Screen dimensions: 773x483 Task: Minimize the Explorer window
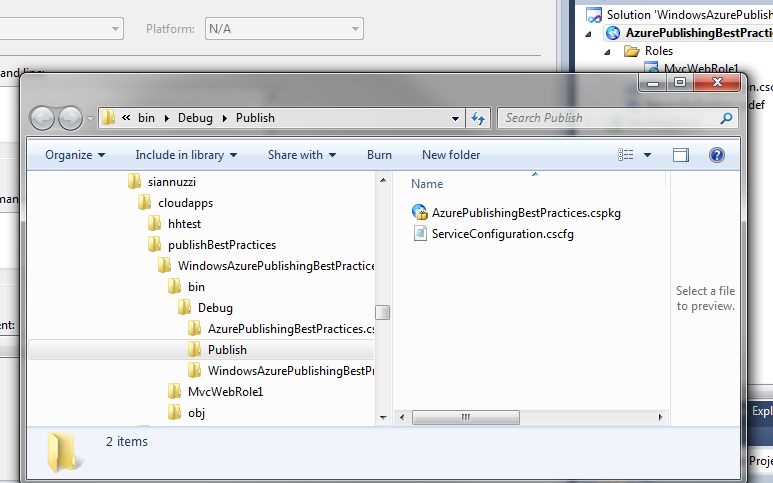653,82
